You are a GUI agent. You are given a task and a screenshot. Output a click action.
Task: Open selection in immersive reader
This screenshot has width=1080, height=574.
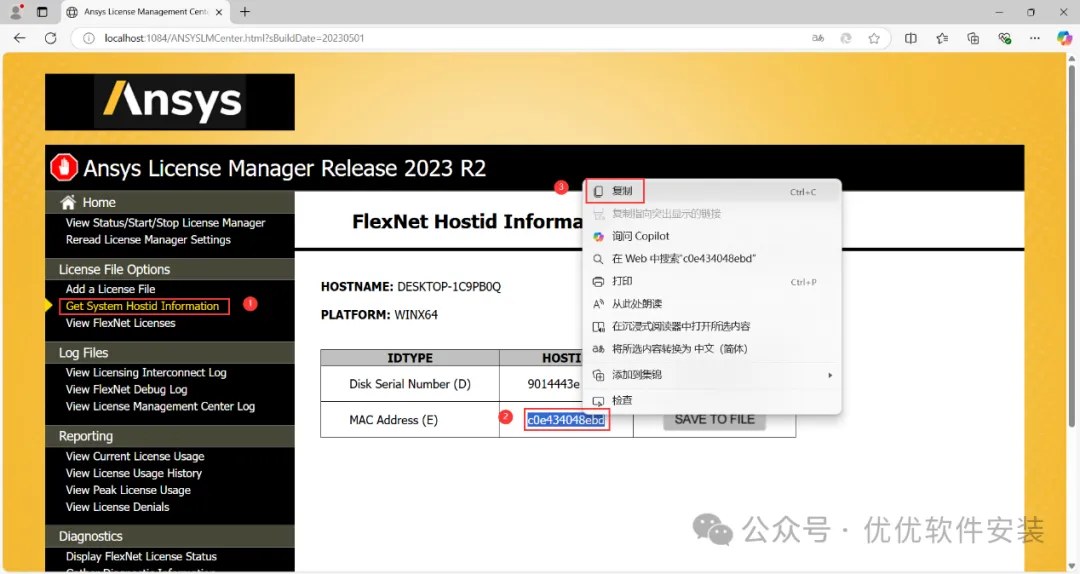(x=712, y=327)
